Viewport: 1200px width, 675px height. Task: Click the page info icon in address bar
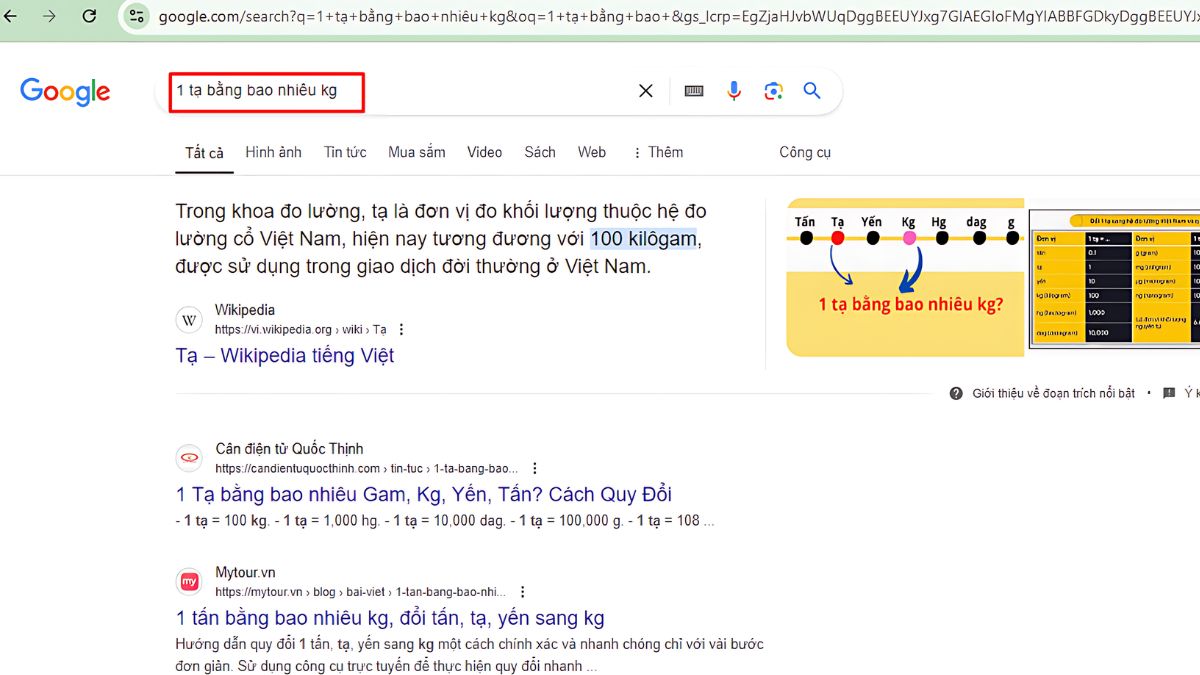(135, 16)
